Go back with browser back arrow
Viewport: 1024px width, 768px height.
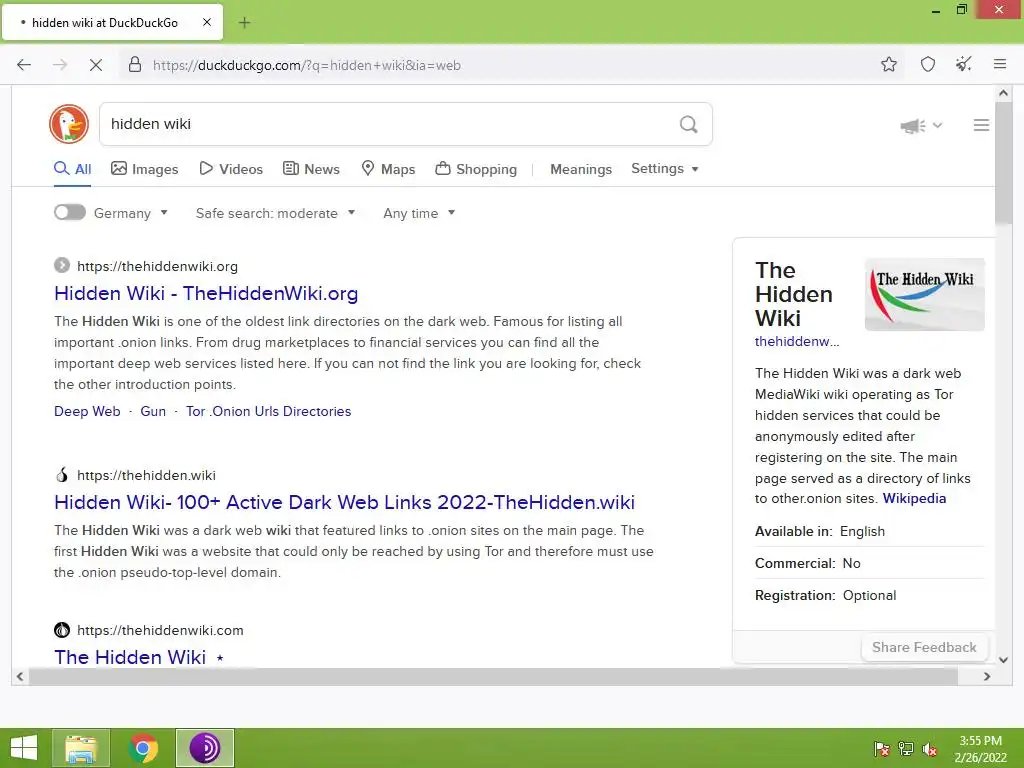[24, 65]
